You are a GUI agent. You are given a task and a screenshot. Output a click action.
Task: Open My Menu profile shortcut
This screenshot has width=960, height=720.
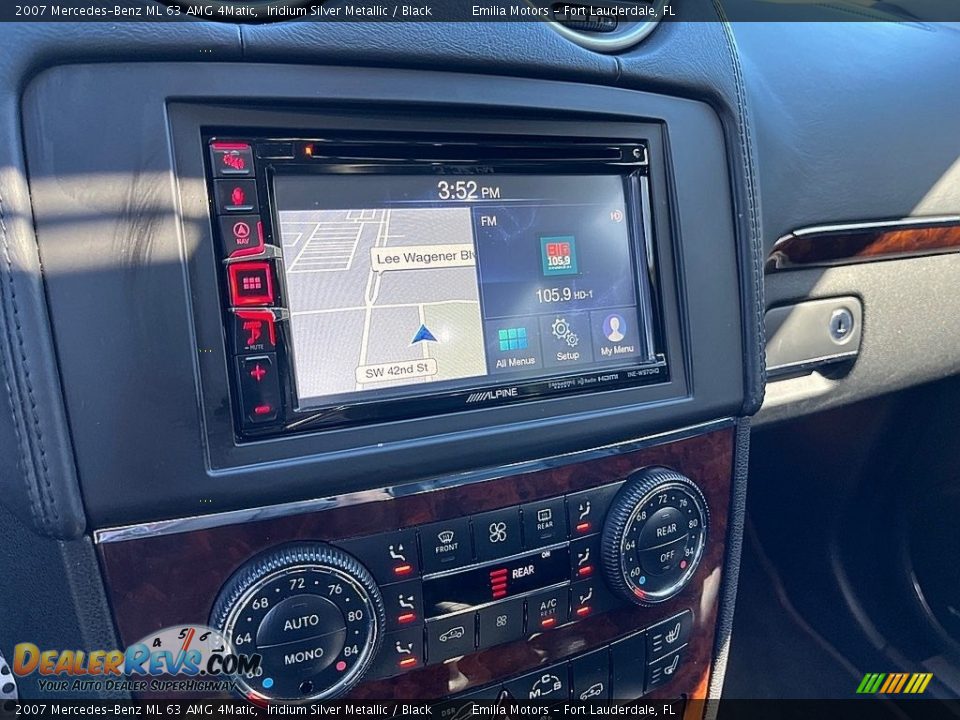pos(615,335)
